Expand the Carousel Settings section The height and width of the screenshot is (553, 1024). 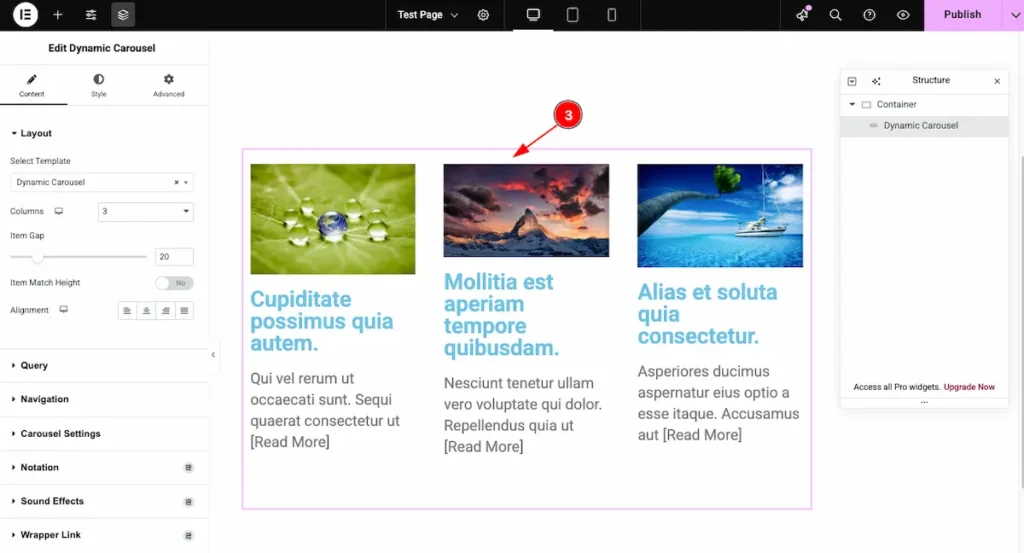(60, 434)
